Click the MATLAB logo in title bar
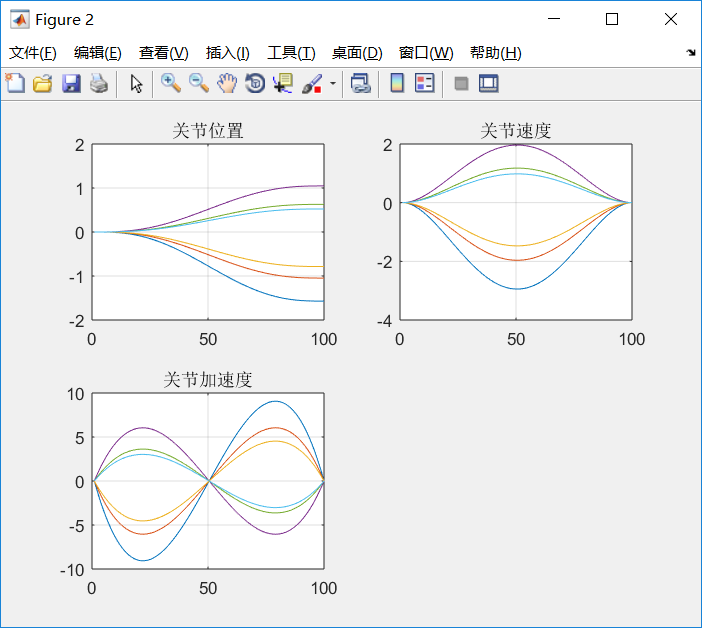The height and width of the screenshot is (628, 702). (20, 20)
